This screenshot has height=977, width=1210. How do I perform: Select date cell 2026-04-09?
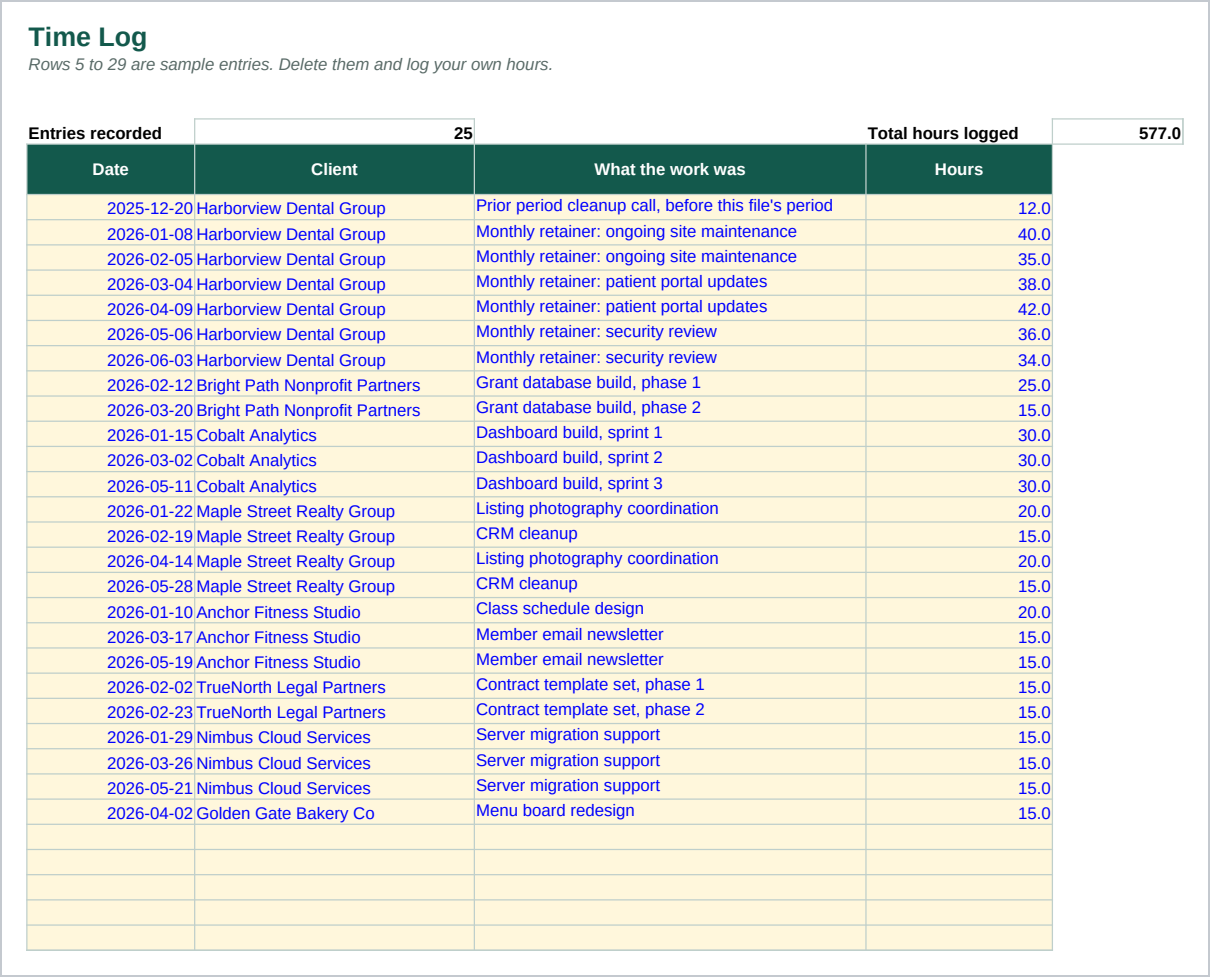point(111,309)
